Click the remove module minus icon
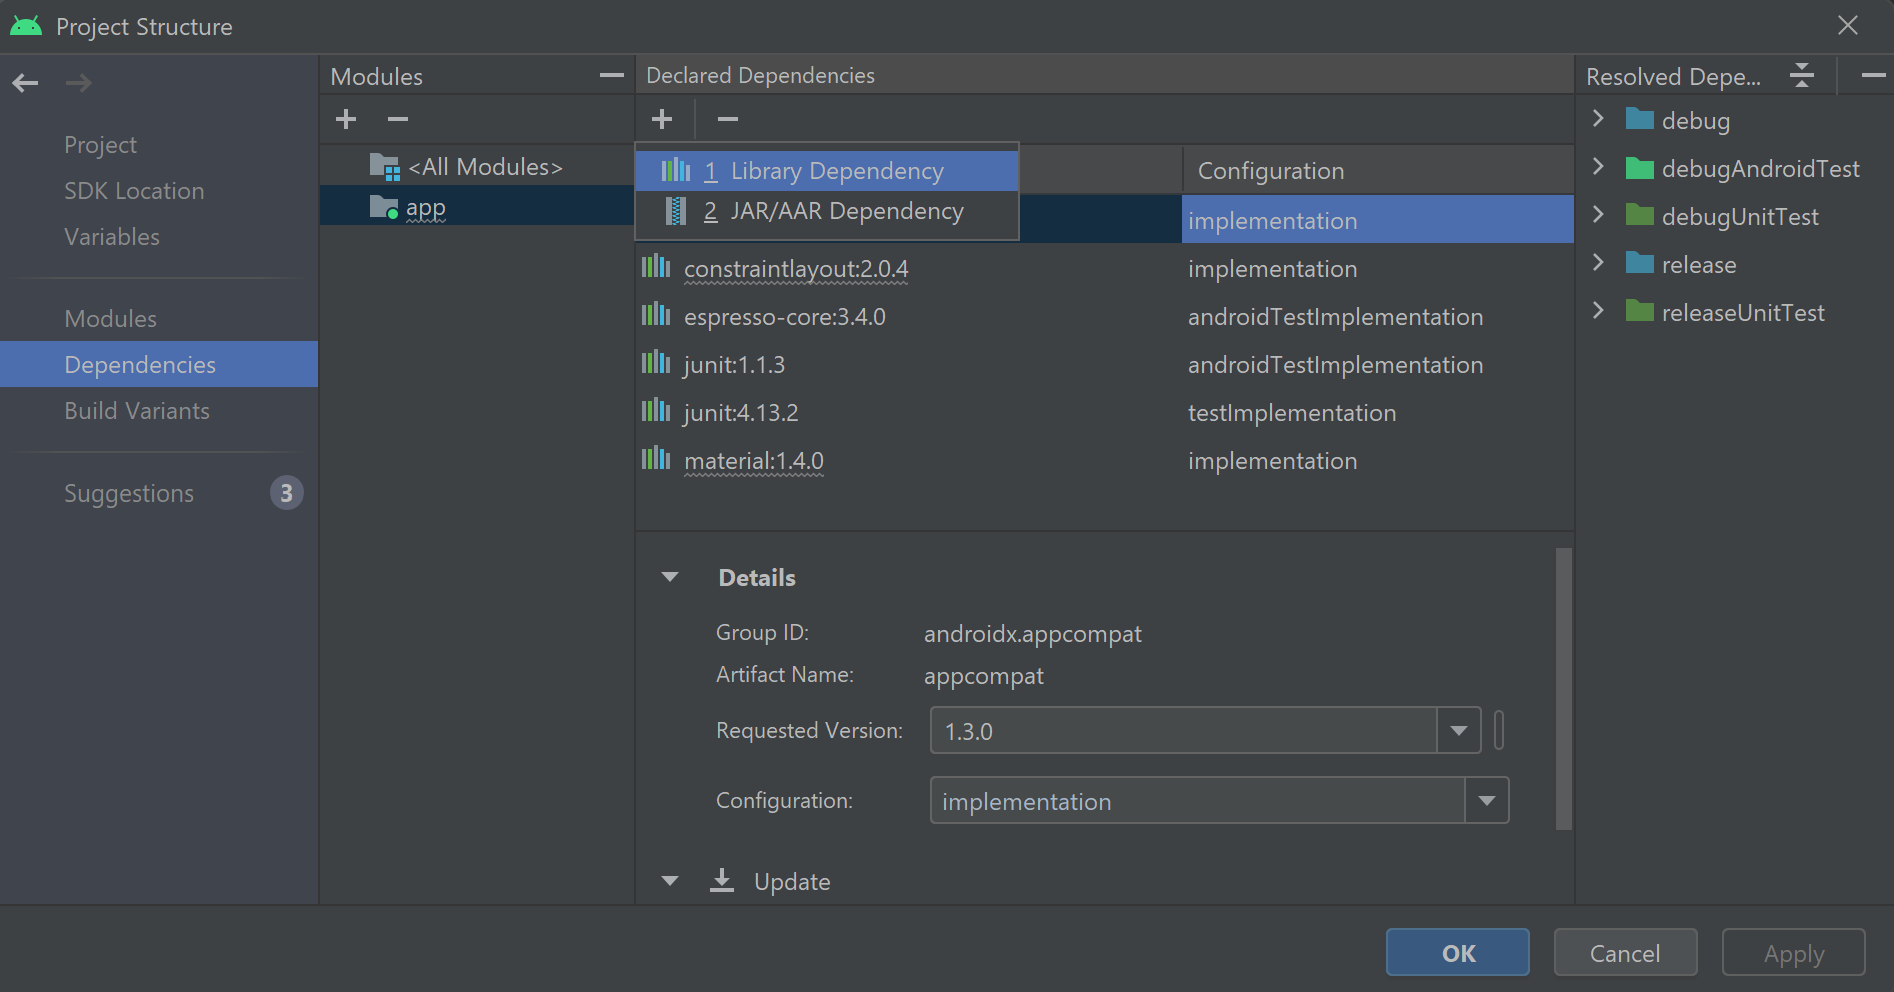This screenshot has width=1894, height=992. tap(397, 119)
